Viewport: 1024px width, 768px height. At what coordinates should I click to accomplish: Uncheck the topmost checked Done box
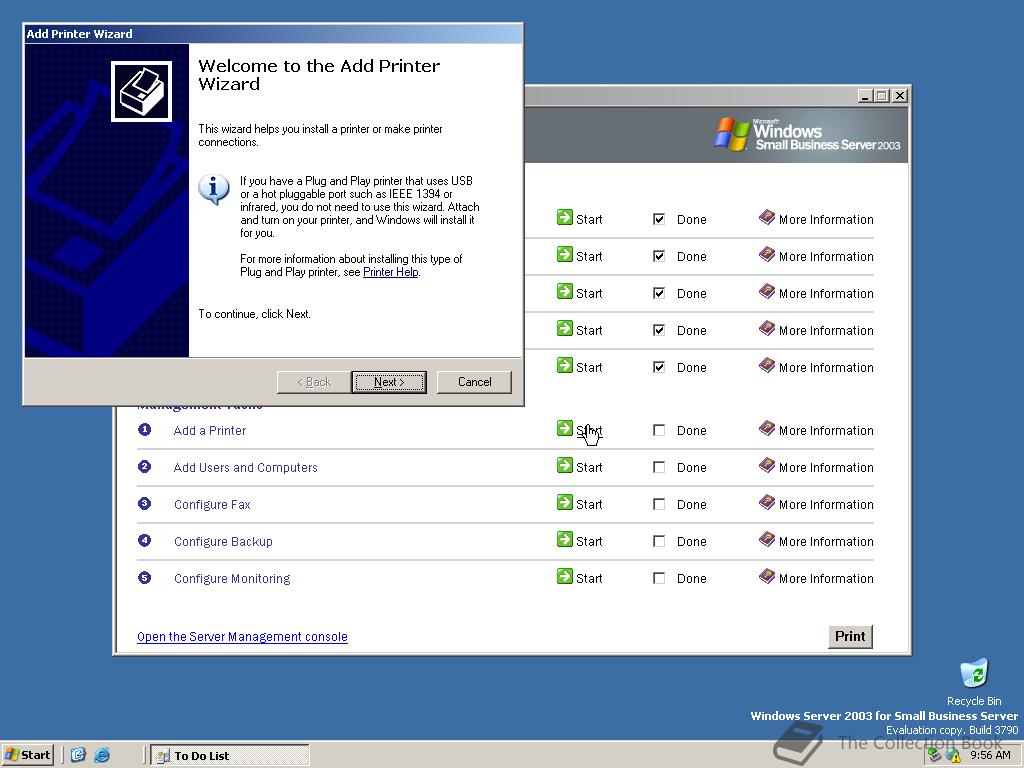tap(659, 219)
